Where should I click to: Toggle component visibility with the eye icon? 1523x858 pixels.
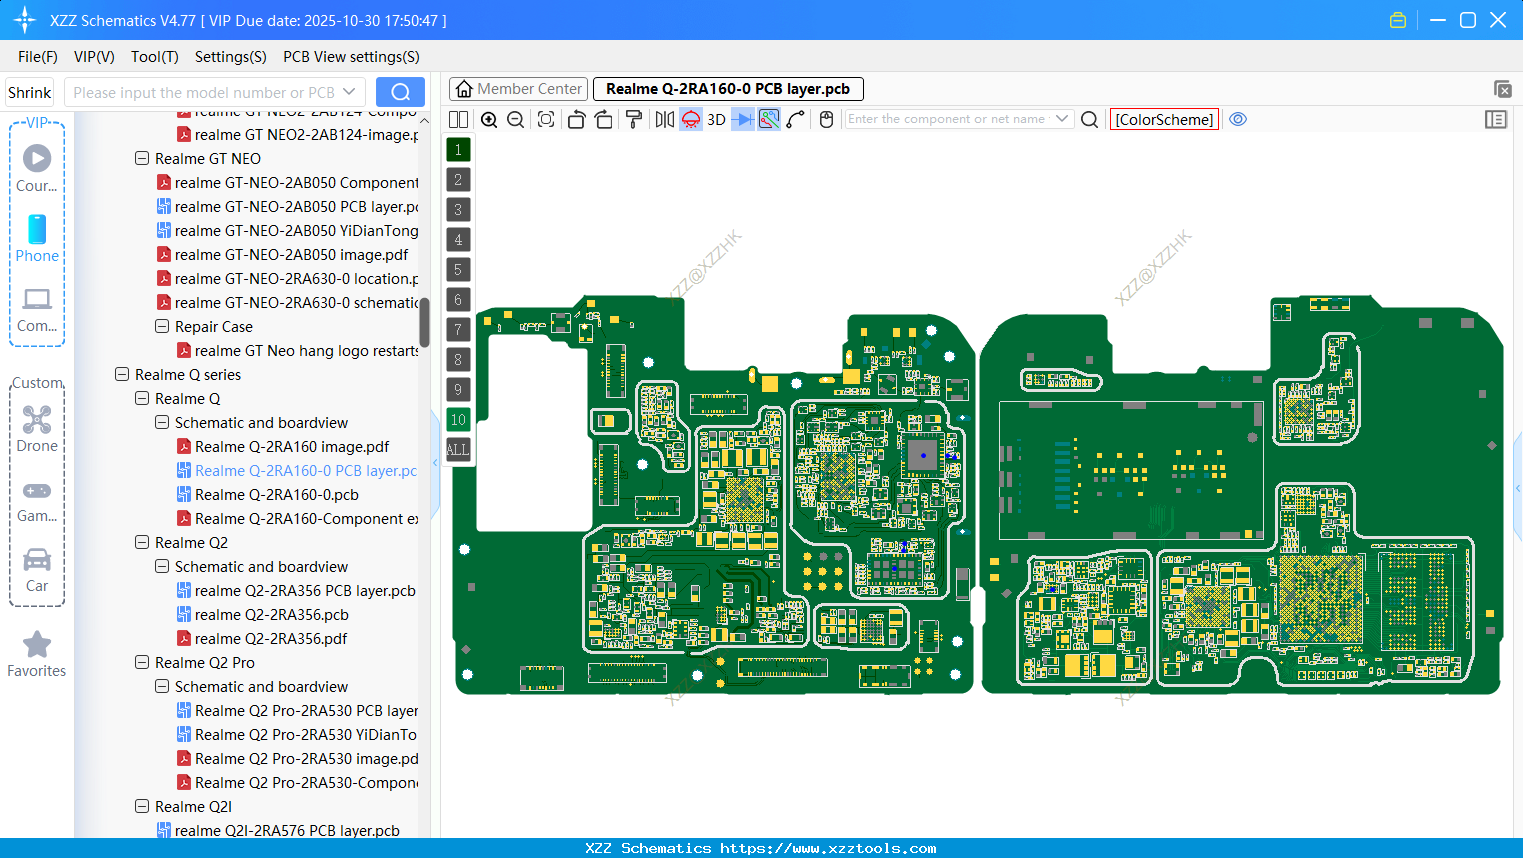point(1238,119)
